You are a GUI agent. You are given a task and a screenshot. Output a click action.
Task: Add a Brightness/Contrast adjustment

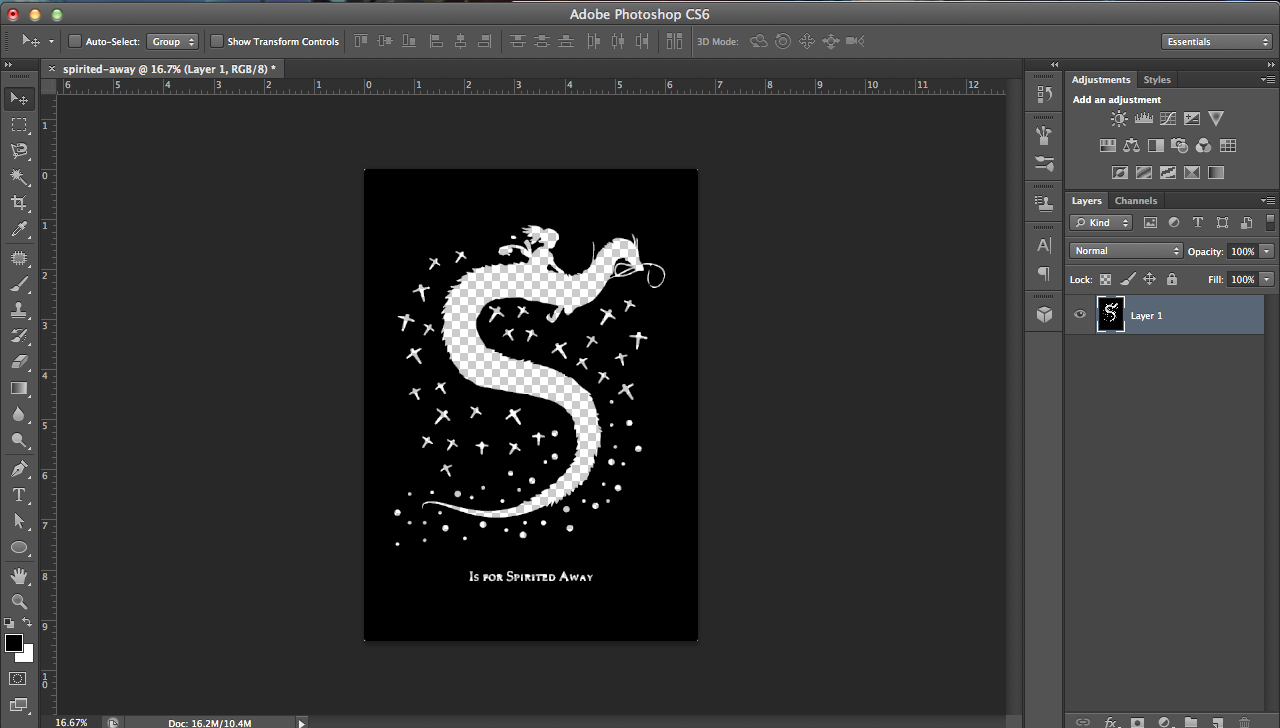click(1119, 119)
